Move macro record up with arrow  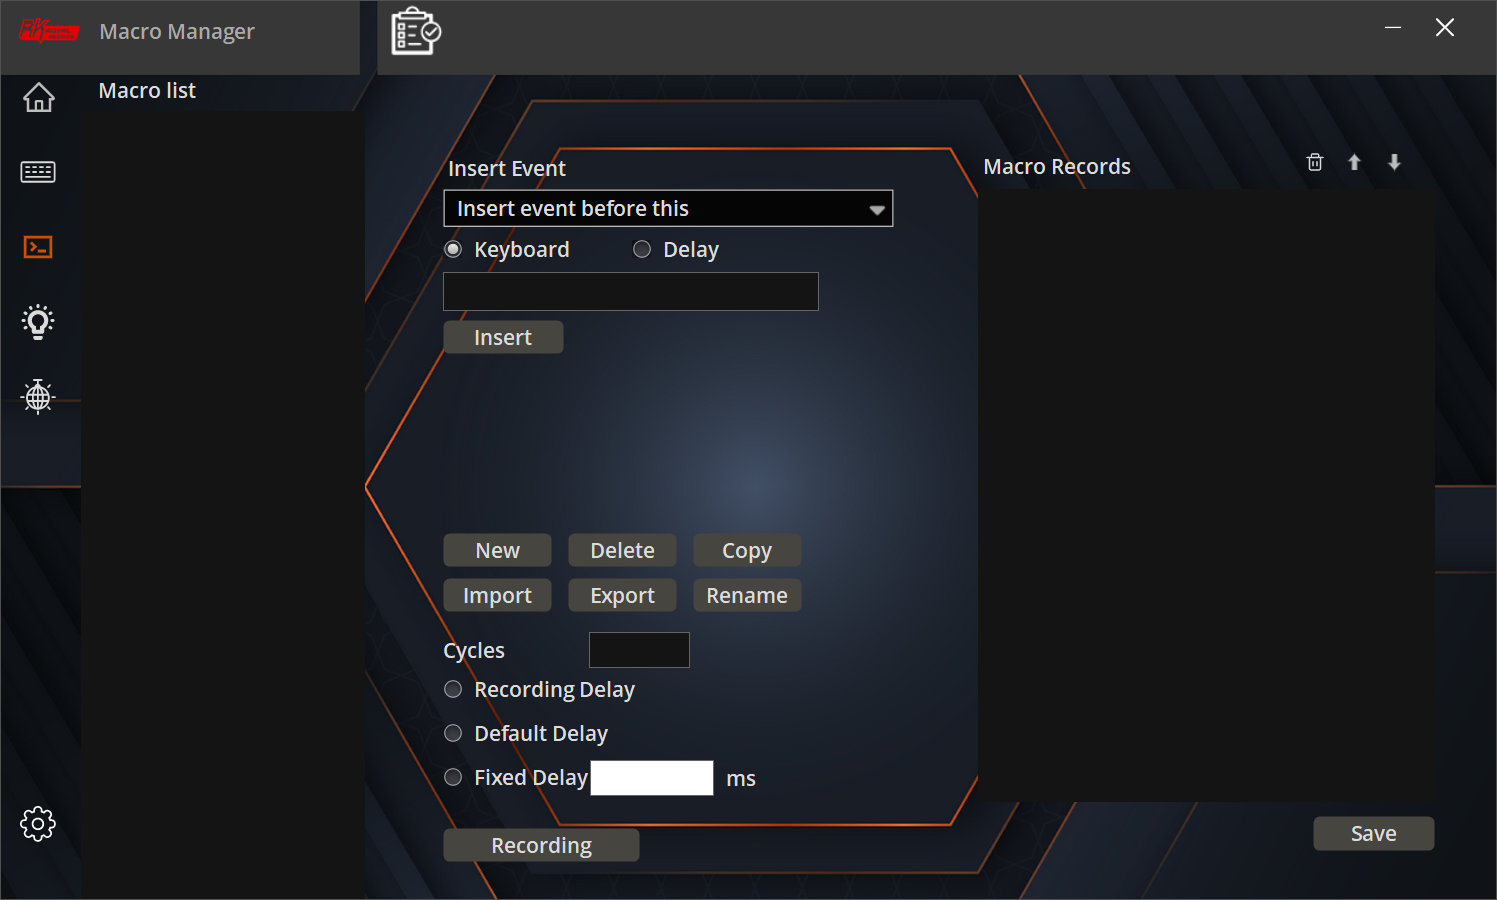[1354, 162]
